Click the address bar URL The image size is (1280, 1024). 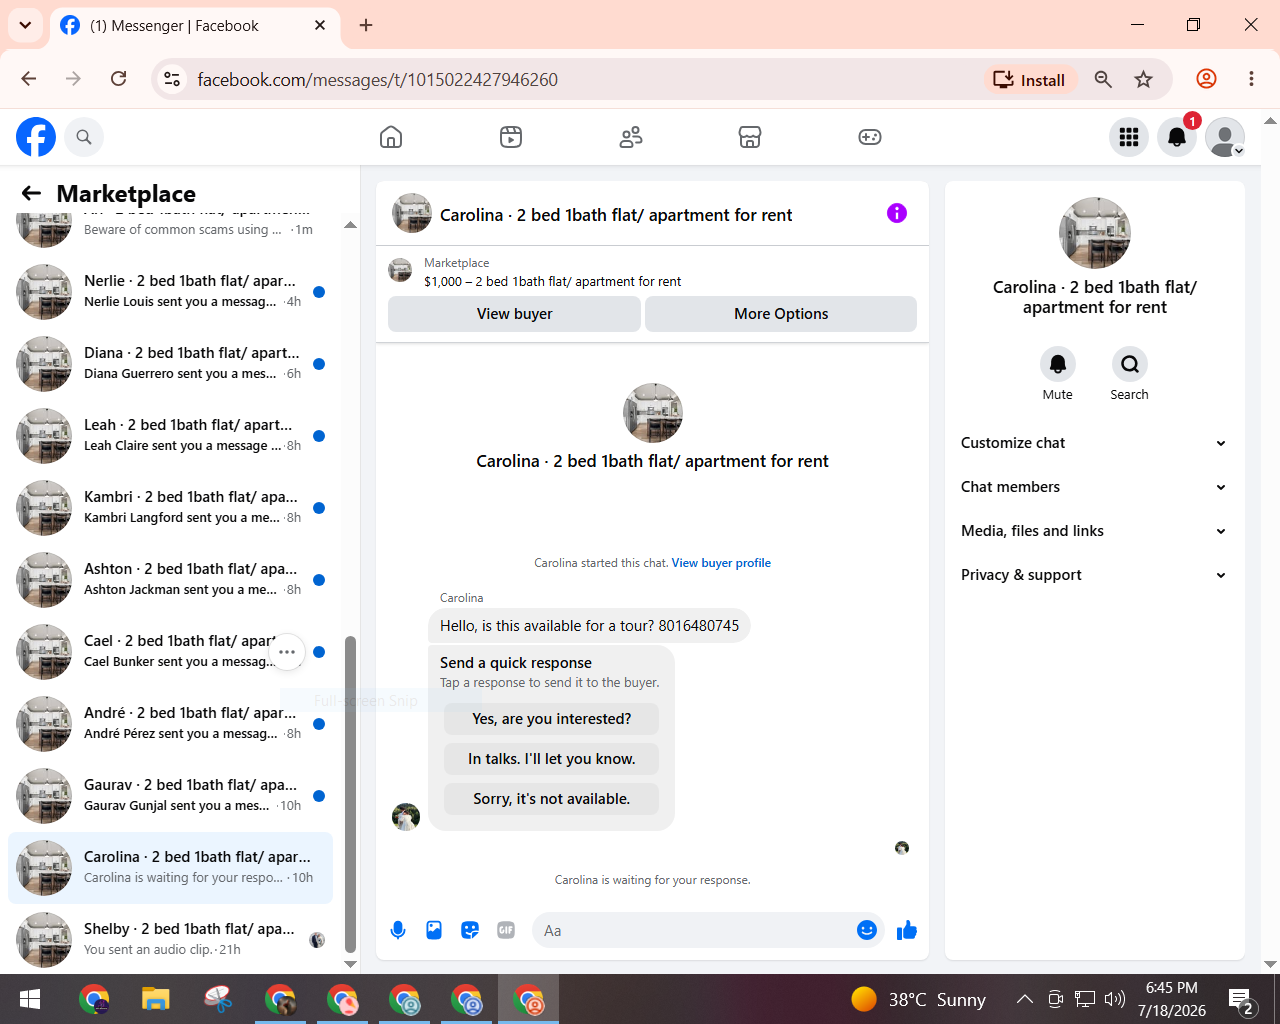(378, 80)
